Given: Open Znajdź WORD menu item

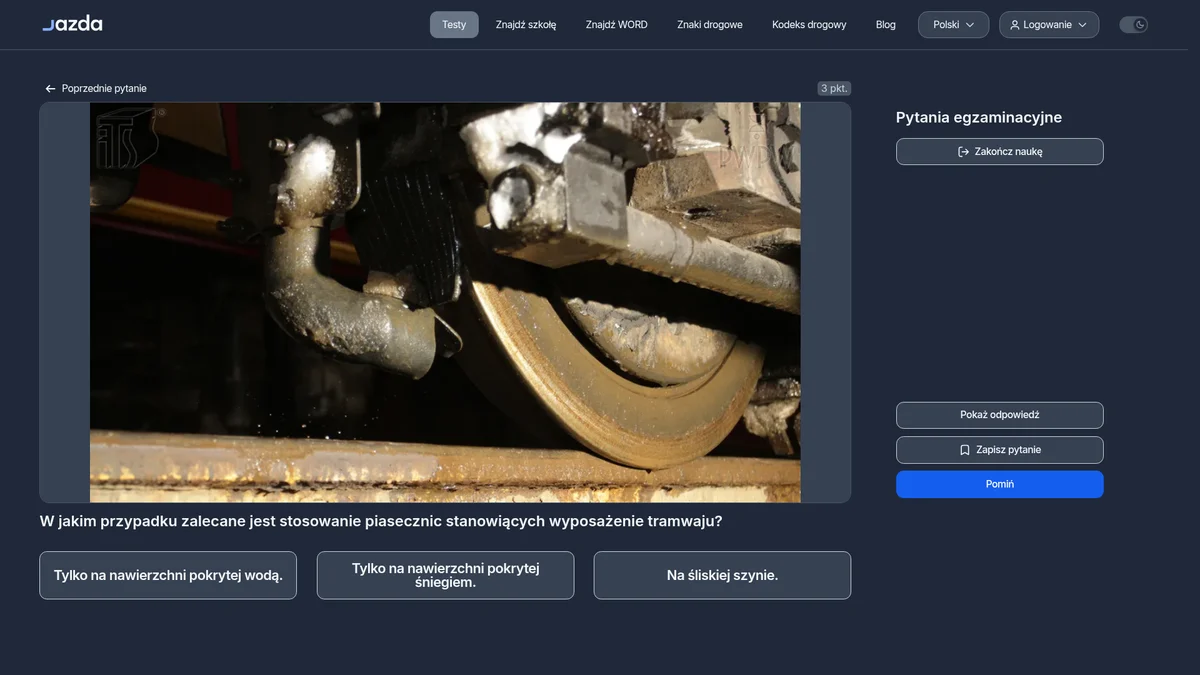Looking at the screenshot, I should point(617,25).
